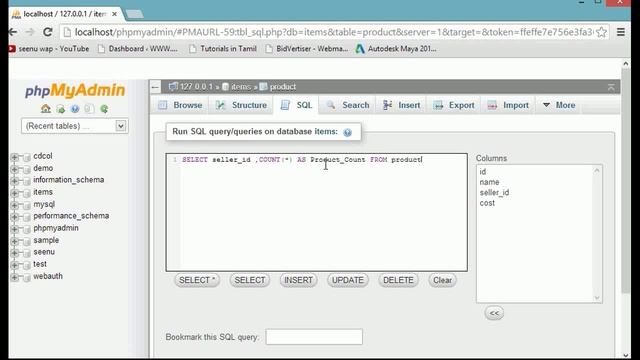Go back in the browser
Viewport: 640px width, 360px height.
coord(13,32)
